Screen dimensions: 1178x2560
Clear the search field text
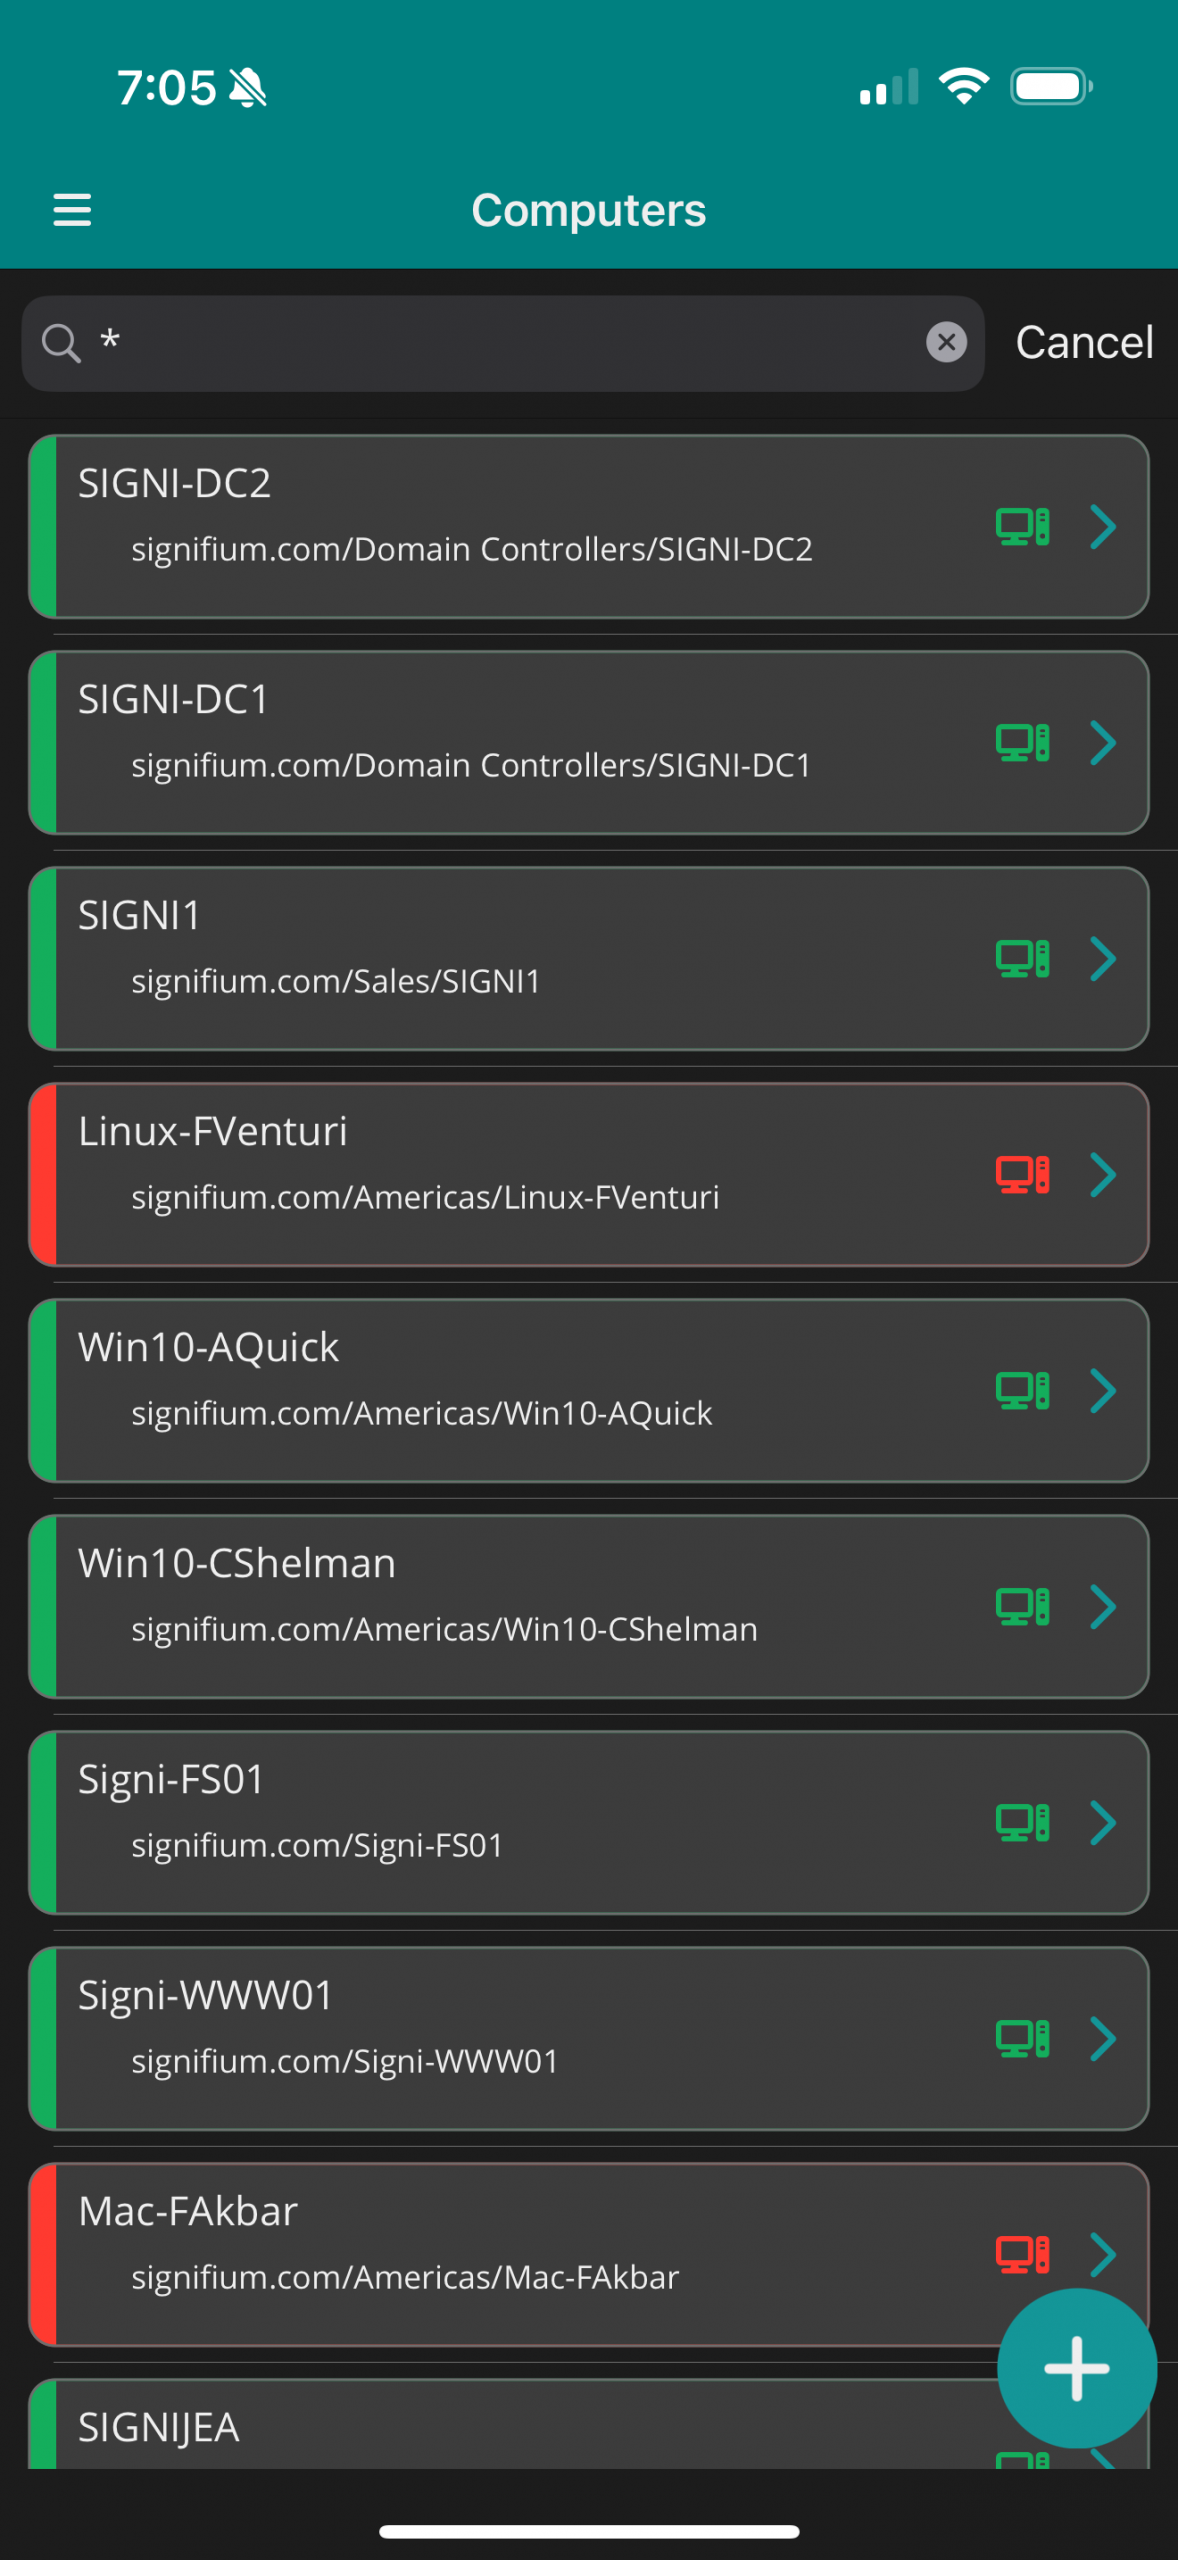pos(946,342)
